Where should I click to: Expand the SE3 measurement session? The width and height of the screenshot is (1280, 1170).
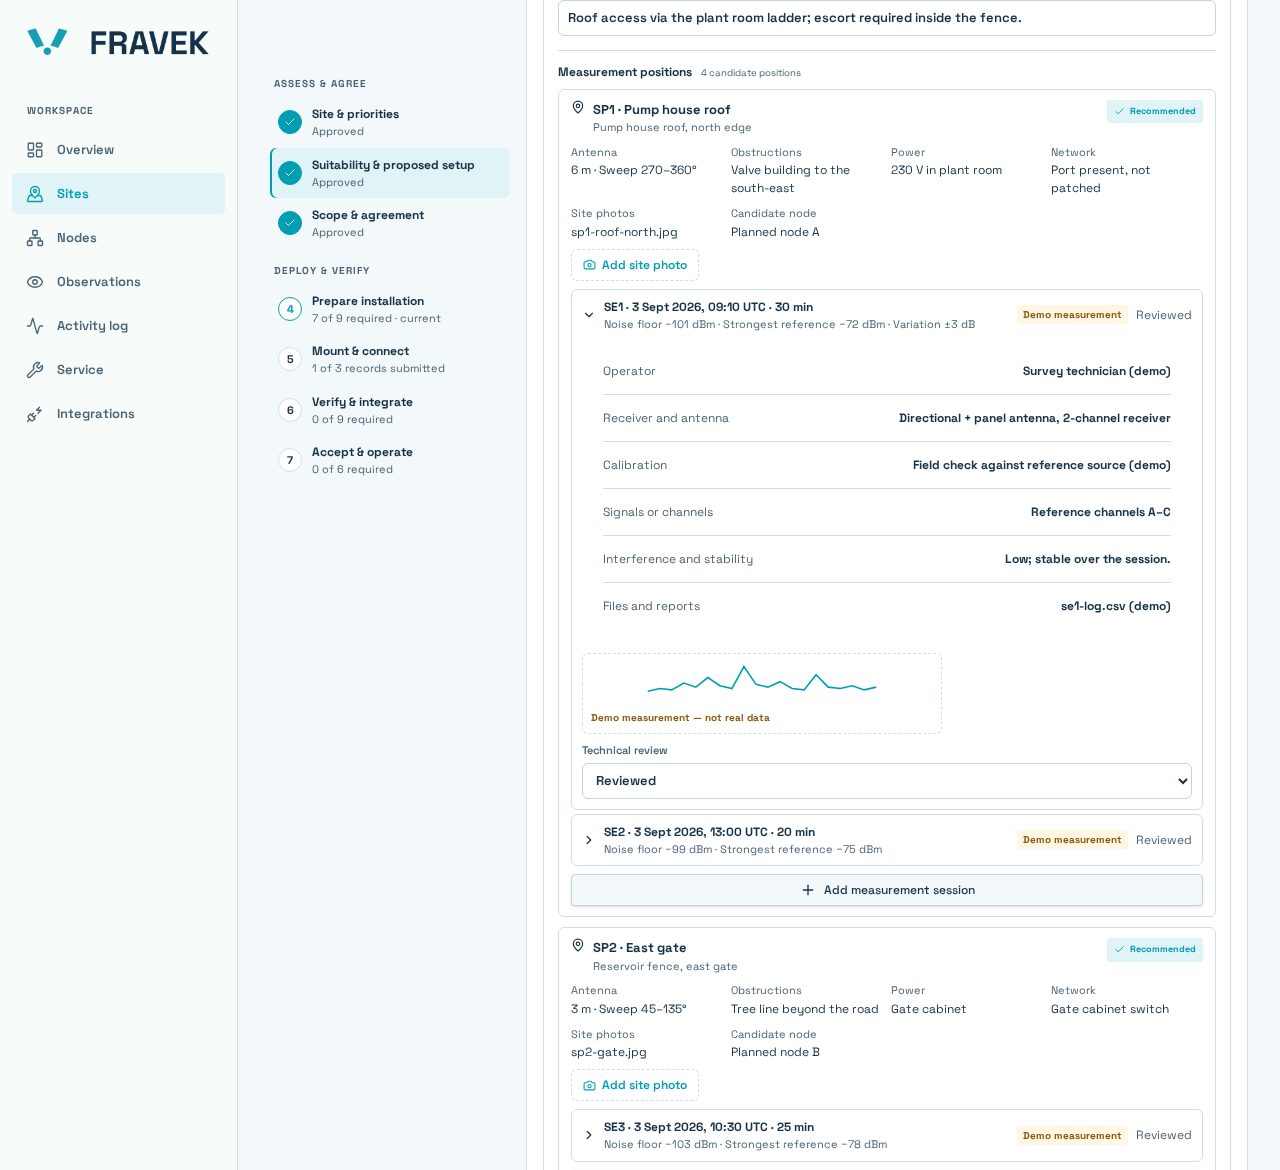589,1135
